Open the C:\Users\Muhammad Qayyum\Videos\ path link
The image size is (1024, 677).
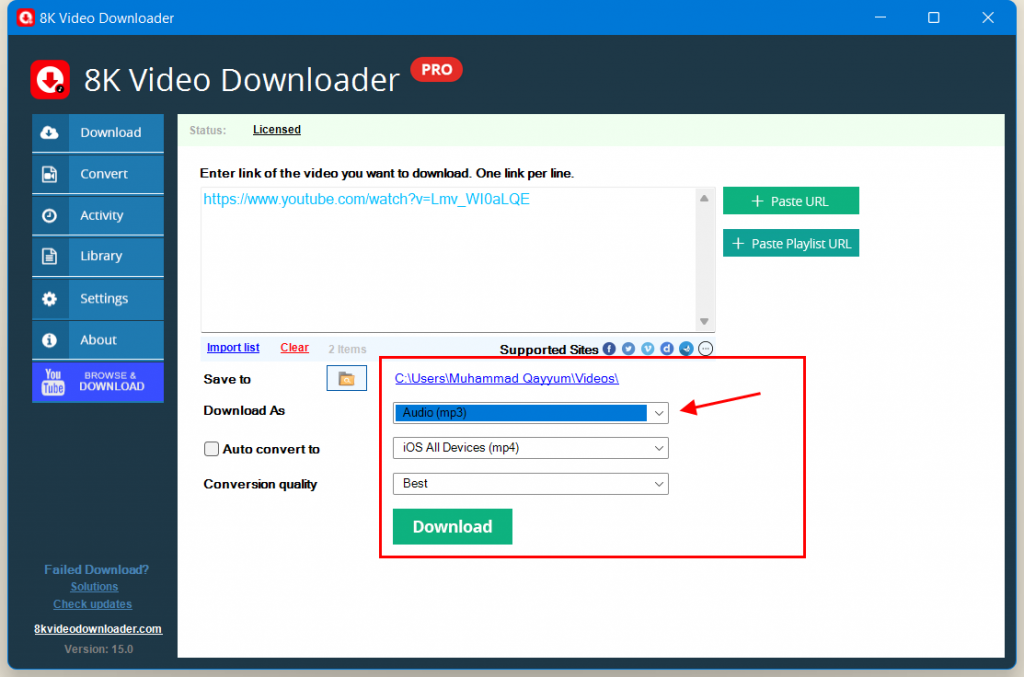(507, 379)
